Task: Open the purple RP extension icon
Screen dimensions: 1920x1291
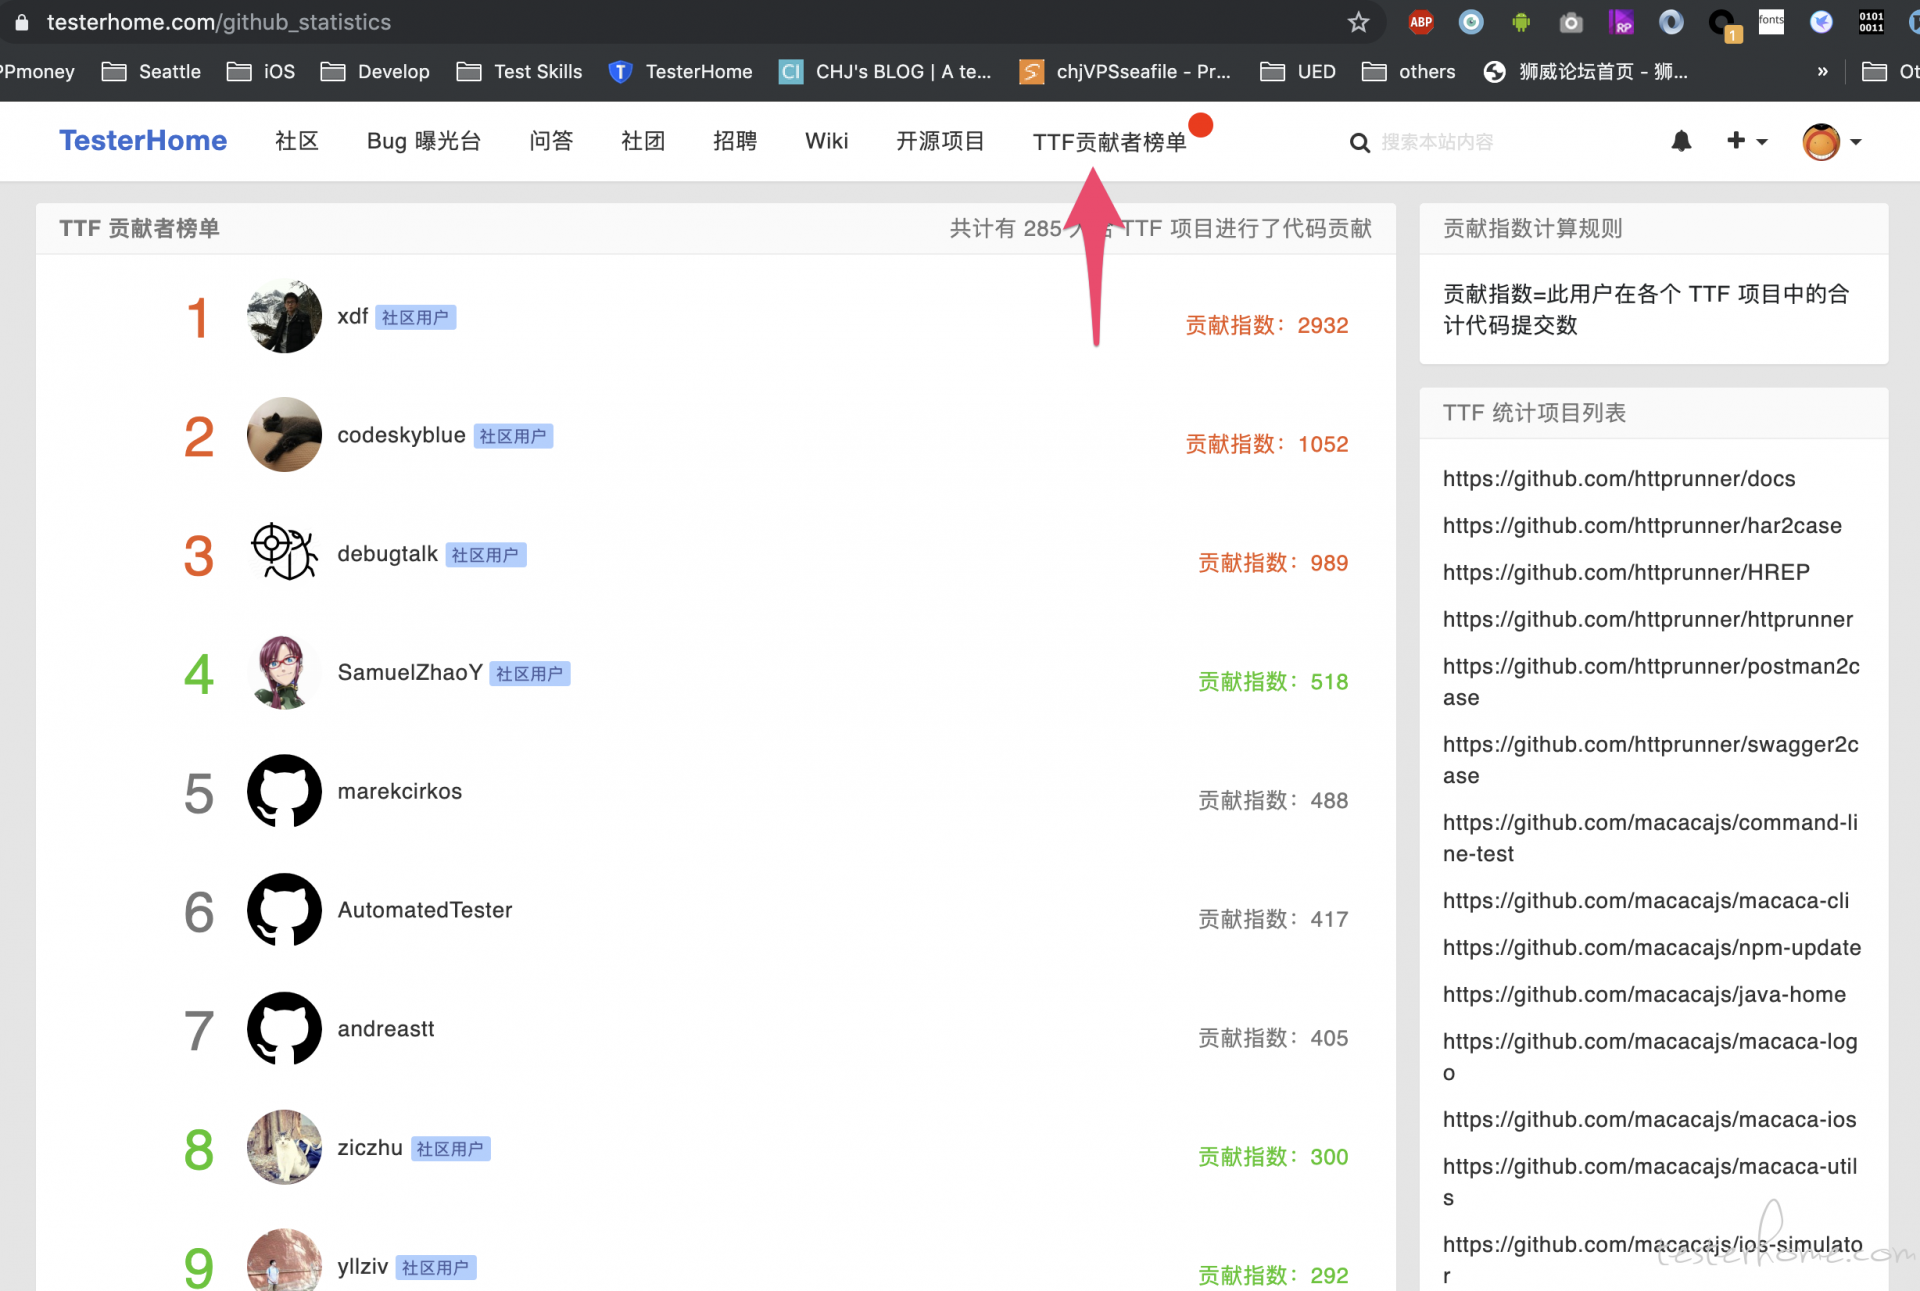Action: click(1621, 22)
